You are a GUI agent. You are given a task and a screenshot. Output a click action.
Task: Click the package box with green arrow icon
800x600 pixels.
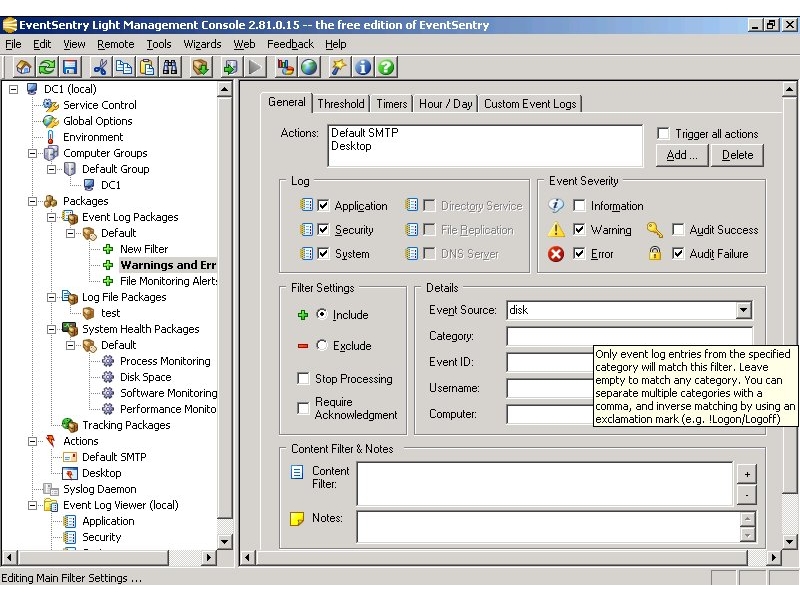click(x=201, y=67)
